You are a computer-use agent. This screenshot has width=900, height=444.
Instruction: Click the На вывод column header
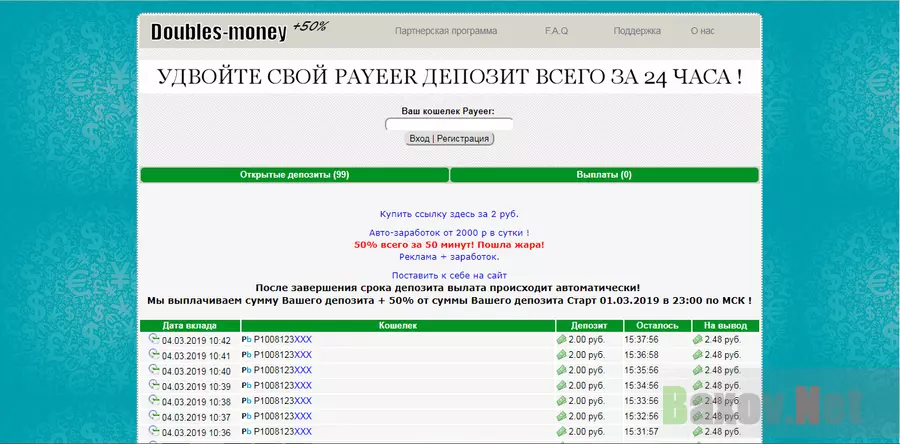pos(726,326)
